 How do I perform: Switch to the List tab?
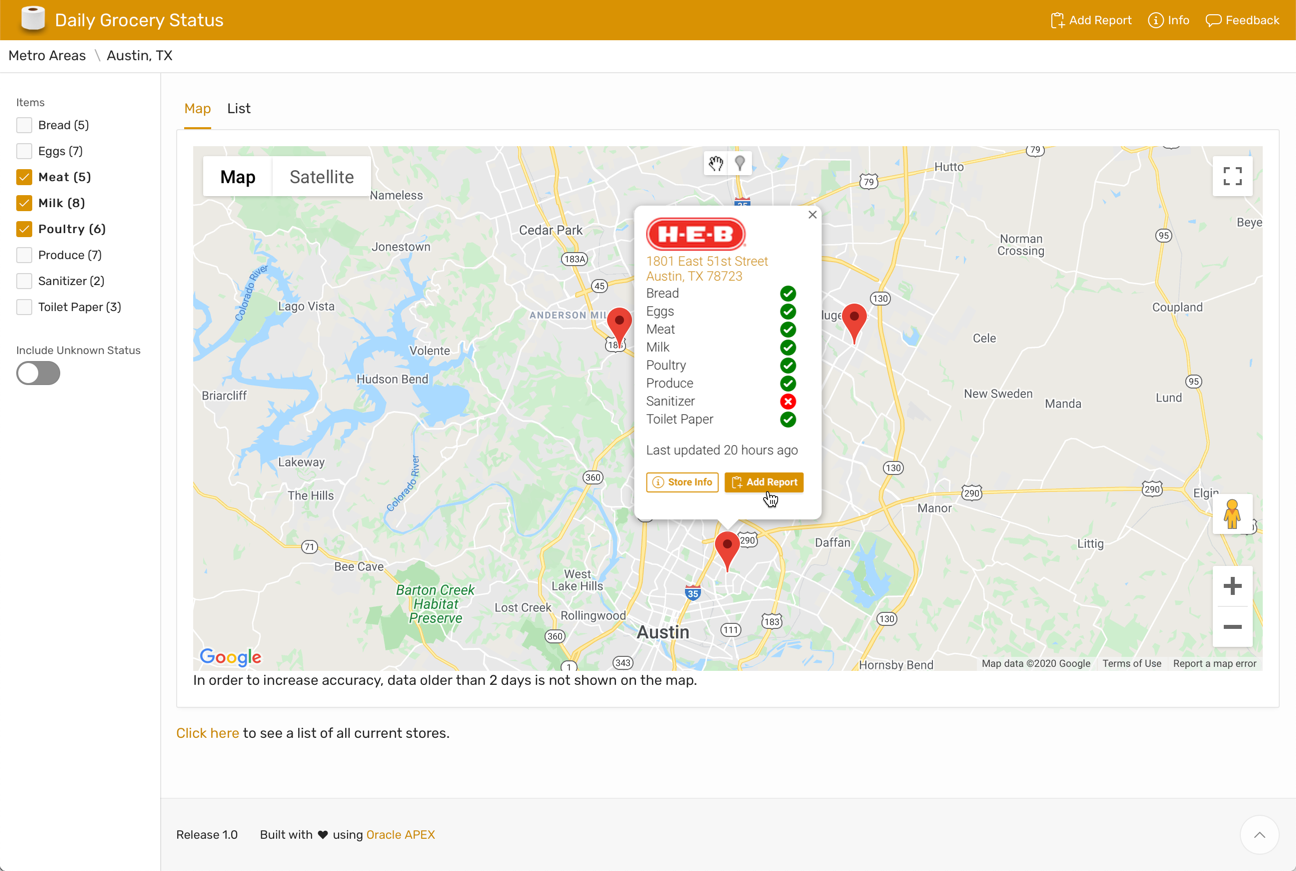coord(238,108)
